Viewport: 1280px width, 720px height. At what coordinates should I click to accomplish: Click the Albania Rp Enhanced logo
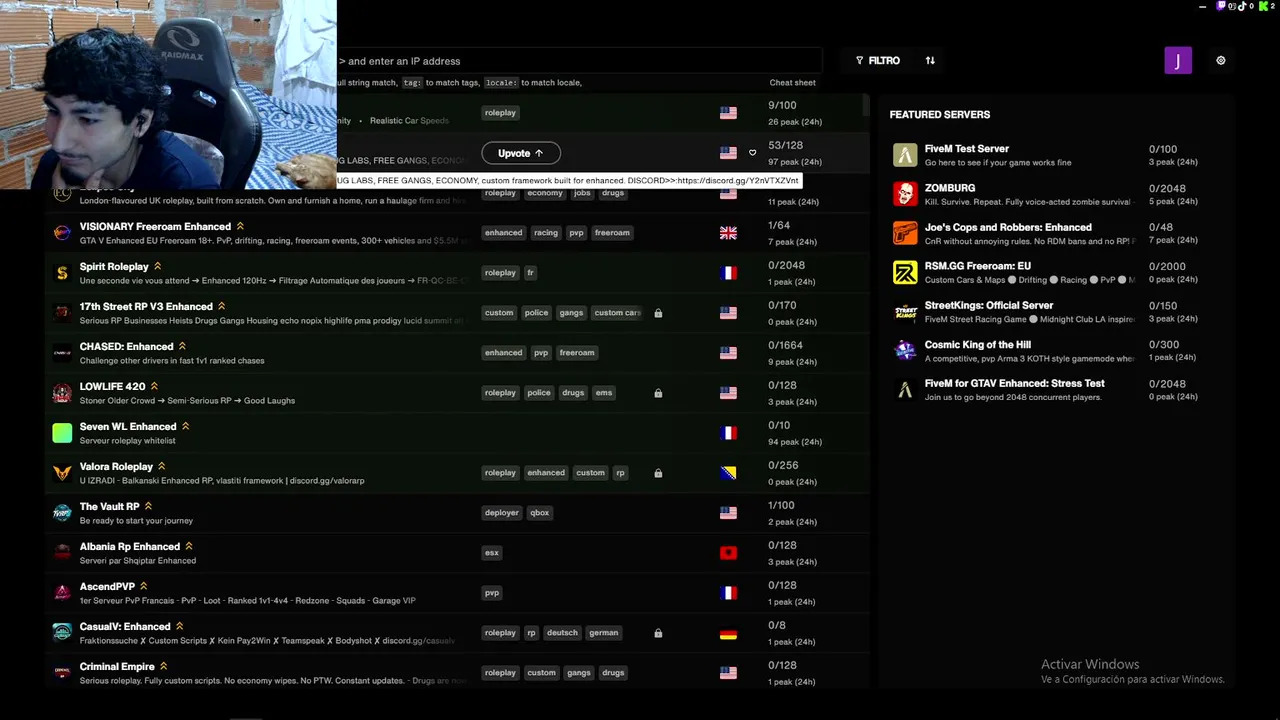click(62, 553)
